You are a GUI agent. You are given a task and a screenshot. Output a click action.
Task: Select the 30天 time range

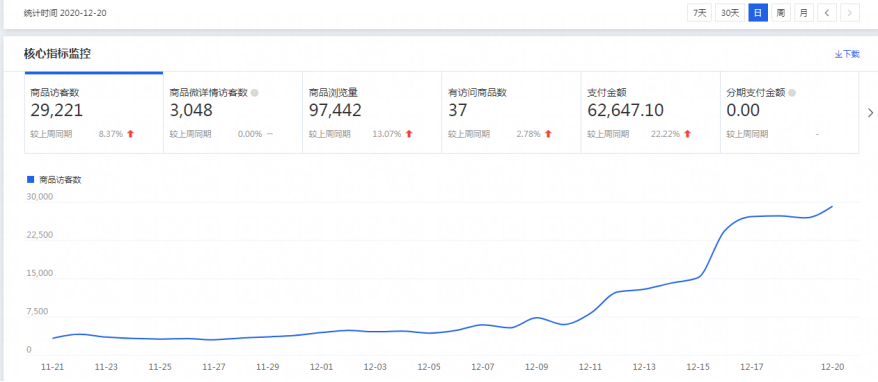tap(730, 13)
